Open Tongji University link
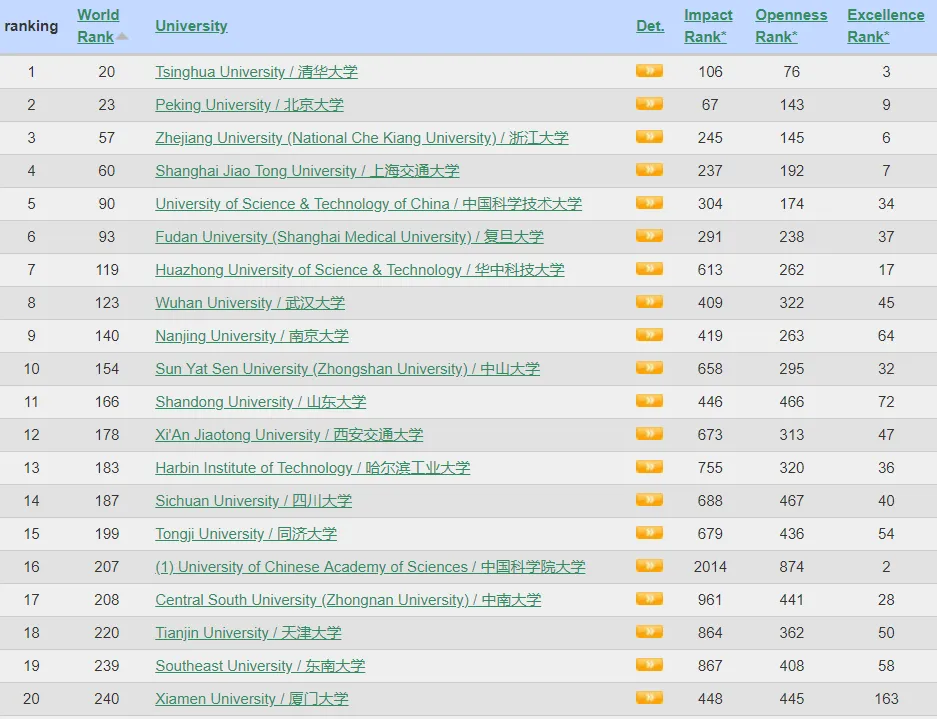 [x=246, y=534]
